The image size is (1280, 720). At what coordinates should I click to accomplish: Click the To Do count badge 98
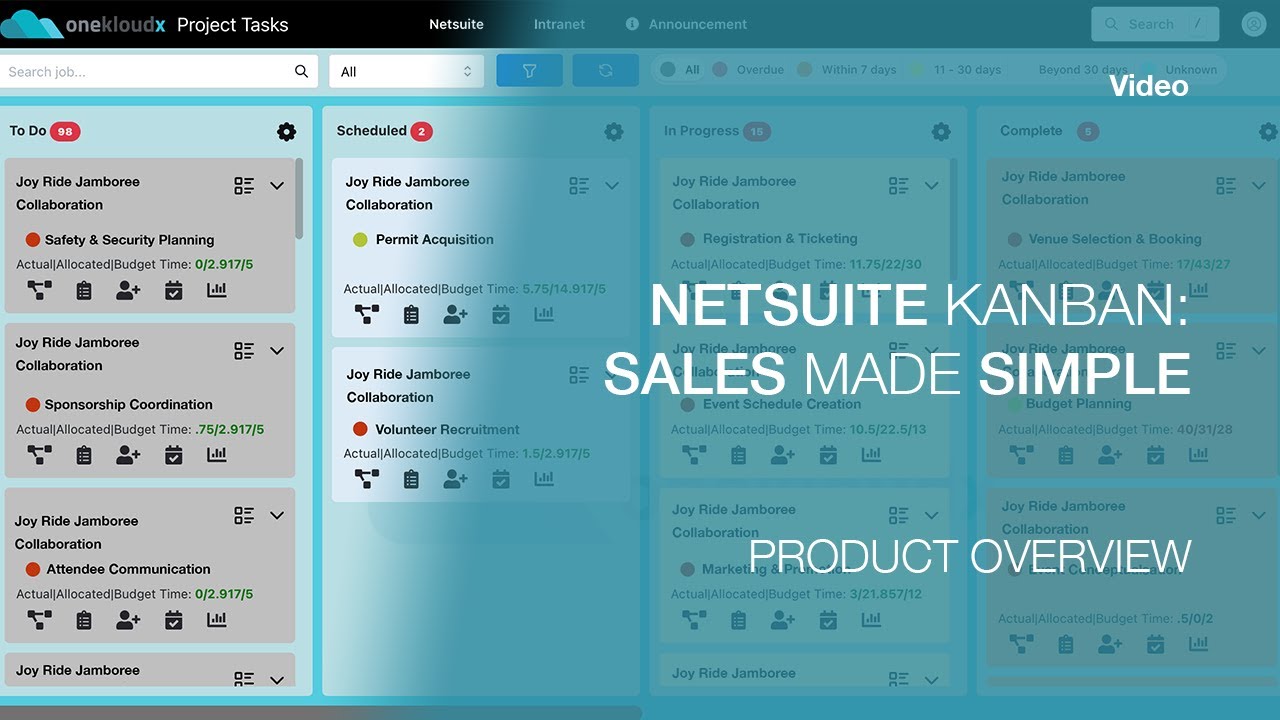point(66,131)
